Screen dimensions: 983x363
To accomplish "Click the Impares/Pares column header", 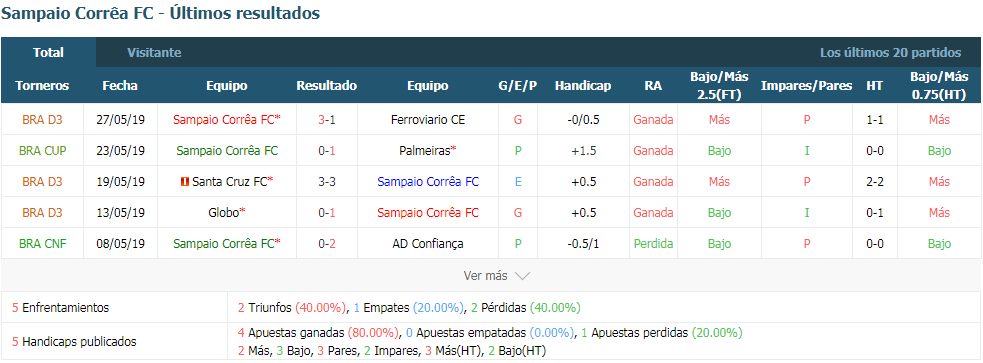I will [x=806, y=86].
